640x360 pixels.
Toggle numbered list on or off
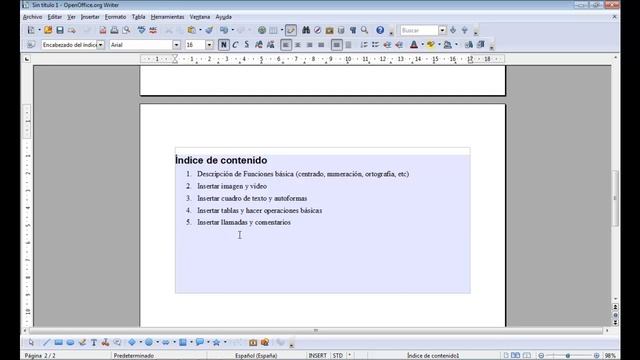[363, 45]
